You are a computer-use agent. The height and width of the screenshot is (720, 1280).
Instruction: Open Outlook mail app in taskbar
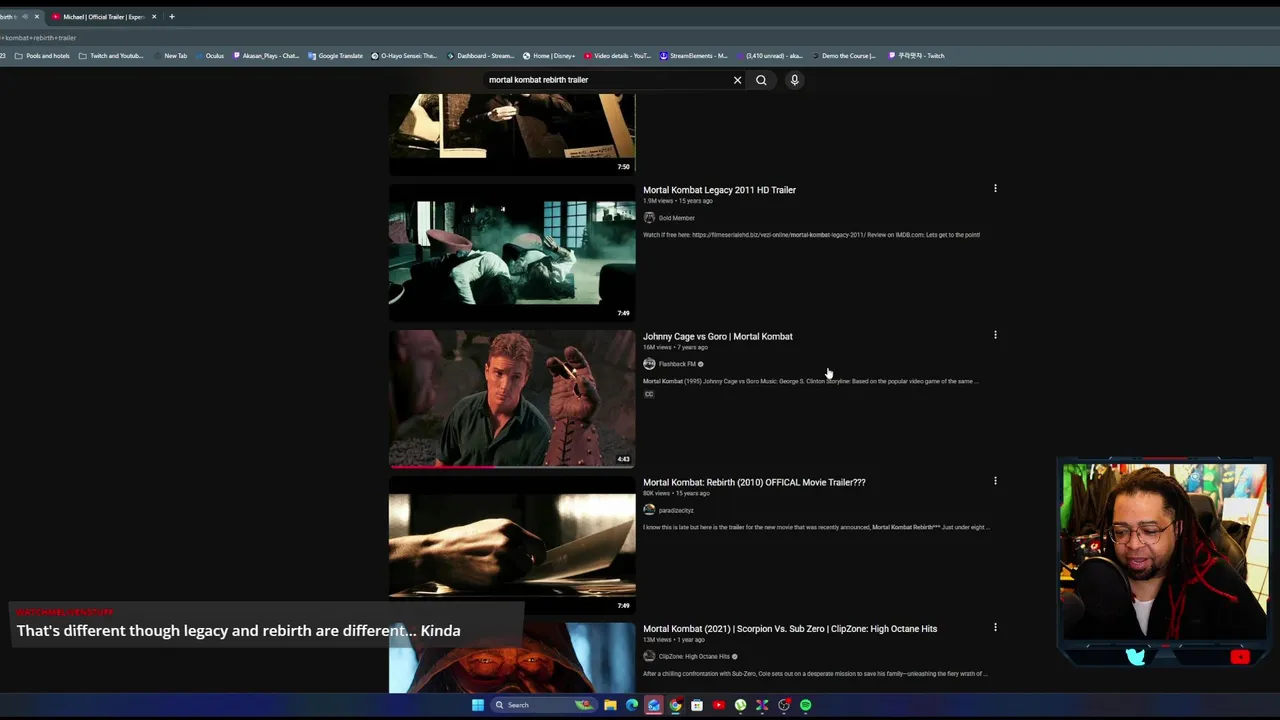(x=654, y=705)
